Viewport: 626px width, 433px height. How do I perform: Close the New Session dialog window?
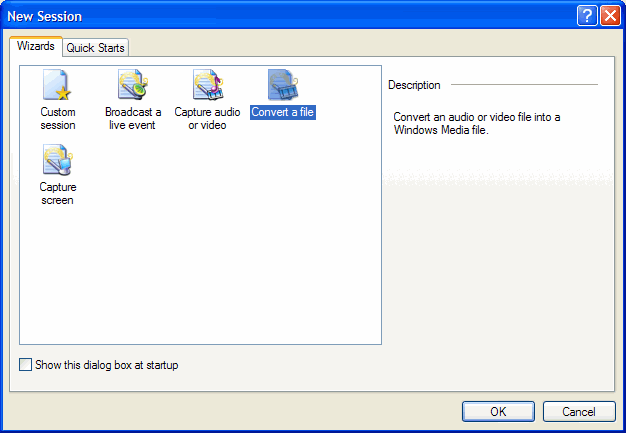(609, 16)
